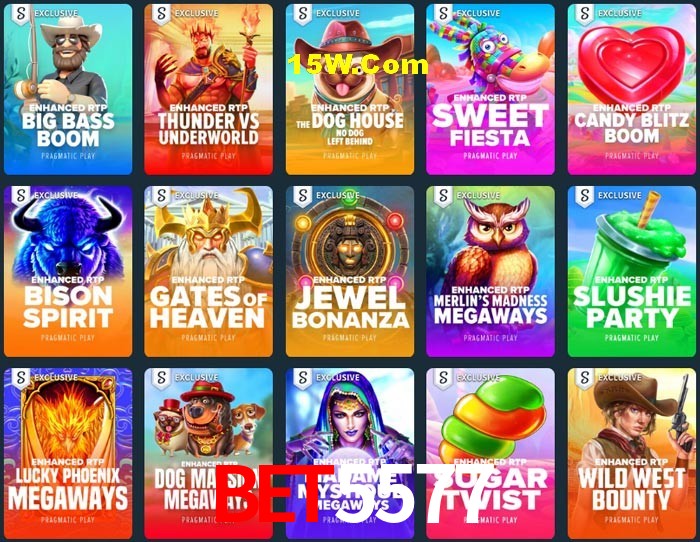Open the Gates of Heaven game
The image size is (700, 542).
(208, 271)
